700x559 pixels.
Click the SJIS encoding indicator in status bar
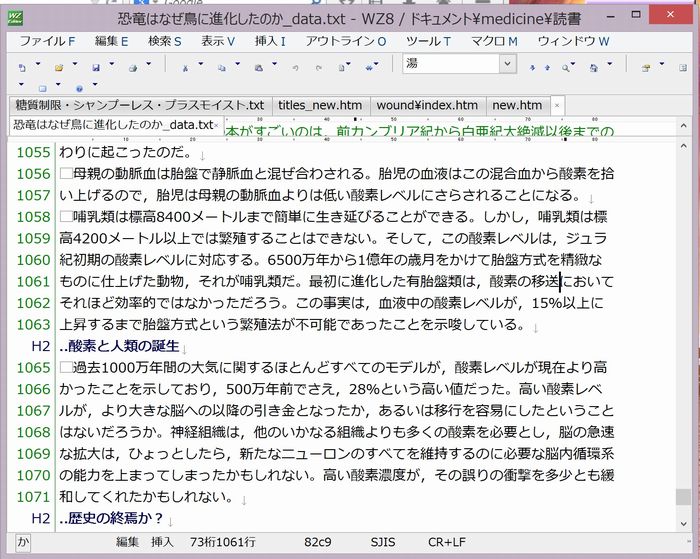[x=383, y=541]
